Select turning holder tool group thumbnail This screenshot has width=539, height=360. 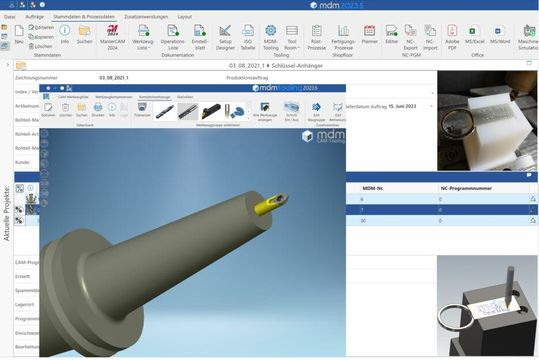(210, 112)
